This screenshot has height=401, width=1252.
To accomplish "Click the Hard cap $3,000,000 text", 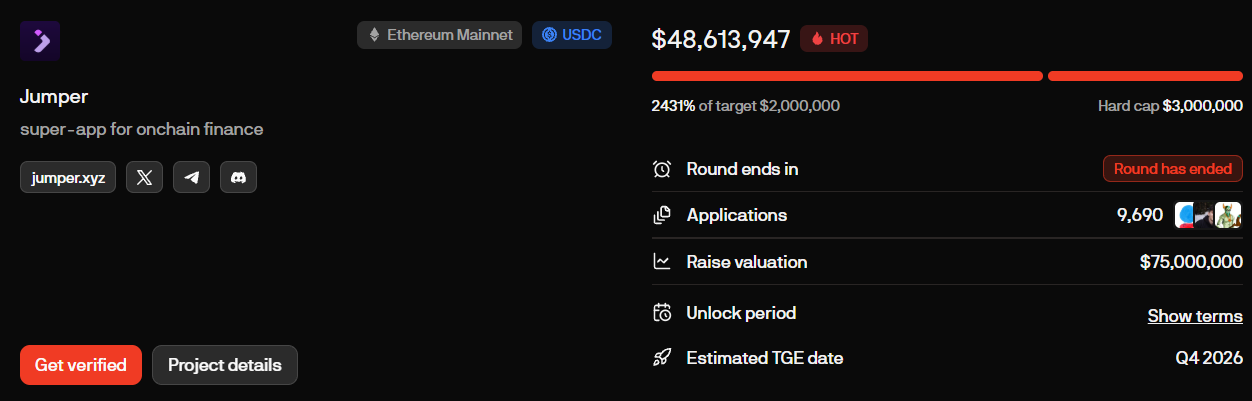I will click(x=1170, y=106).
